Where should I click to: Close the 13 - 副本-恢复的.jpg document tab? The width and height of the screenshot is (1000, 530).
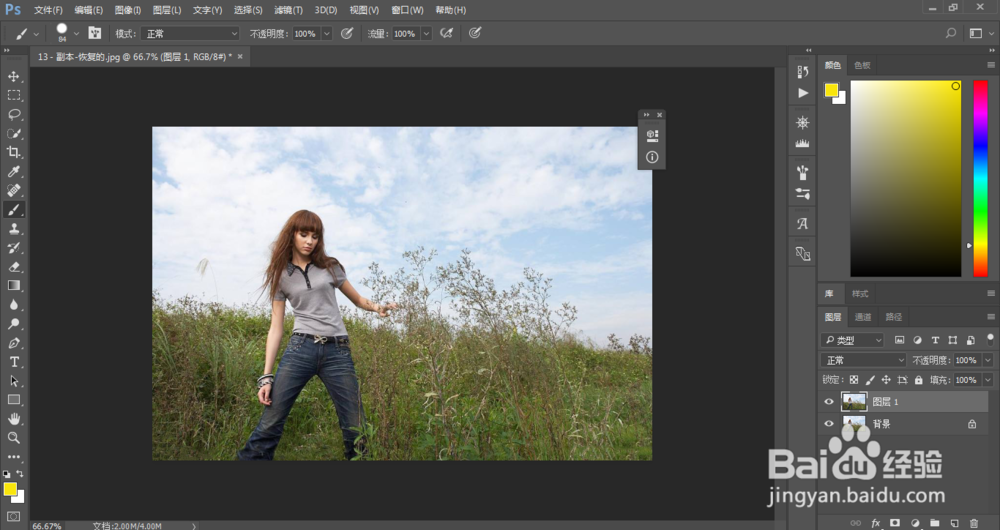tap(240, 57)
